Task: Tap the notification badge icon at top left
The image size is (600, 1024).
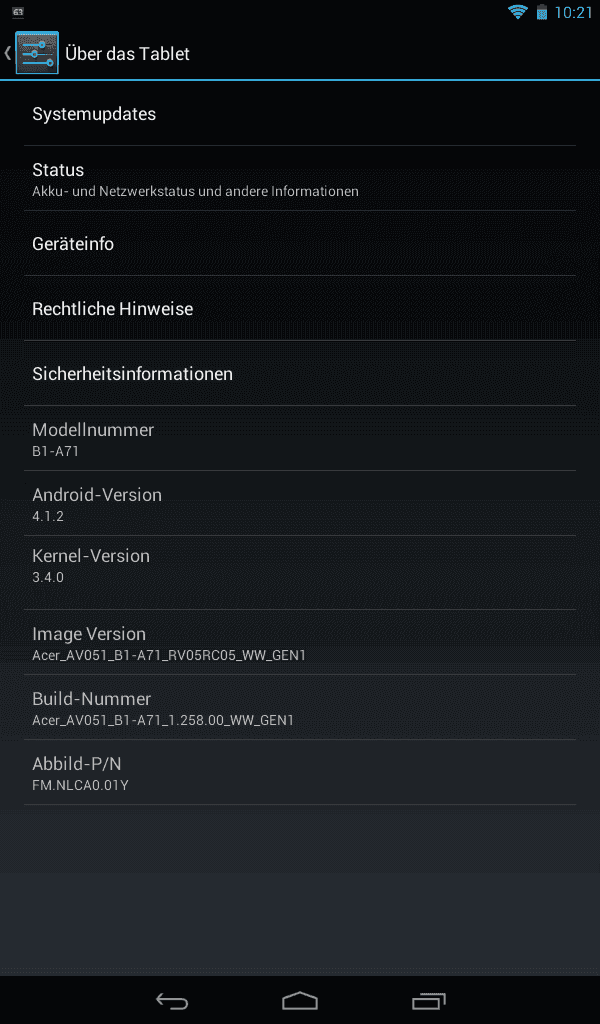Action: tap(18, 12)
